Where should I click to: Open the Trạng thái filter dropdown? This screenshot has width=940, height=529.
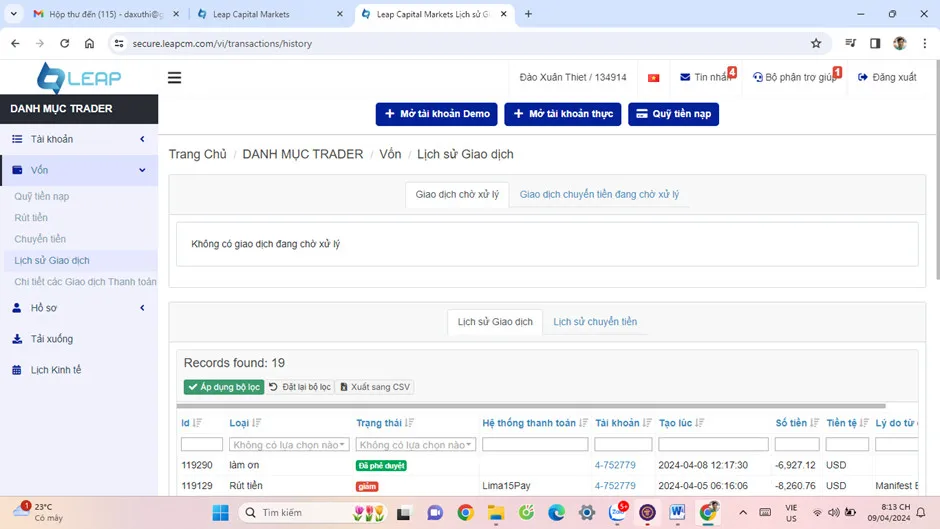[415, 445]
